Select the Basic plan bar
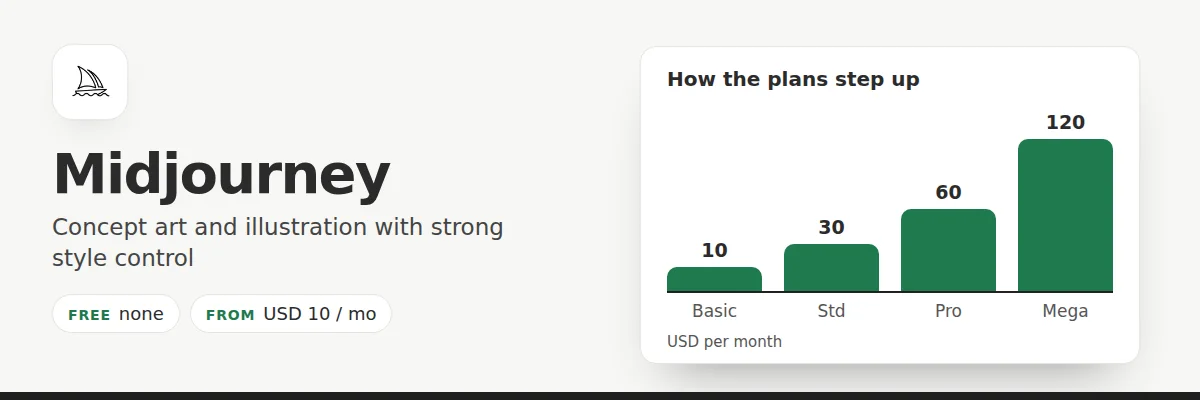Image resolution: width=1200 pixels, height=400 pixels. click(x=714, y=279)
